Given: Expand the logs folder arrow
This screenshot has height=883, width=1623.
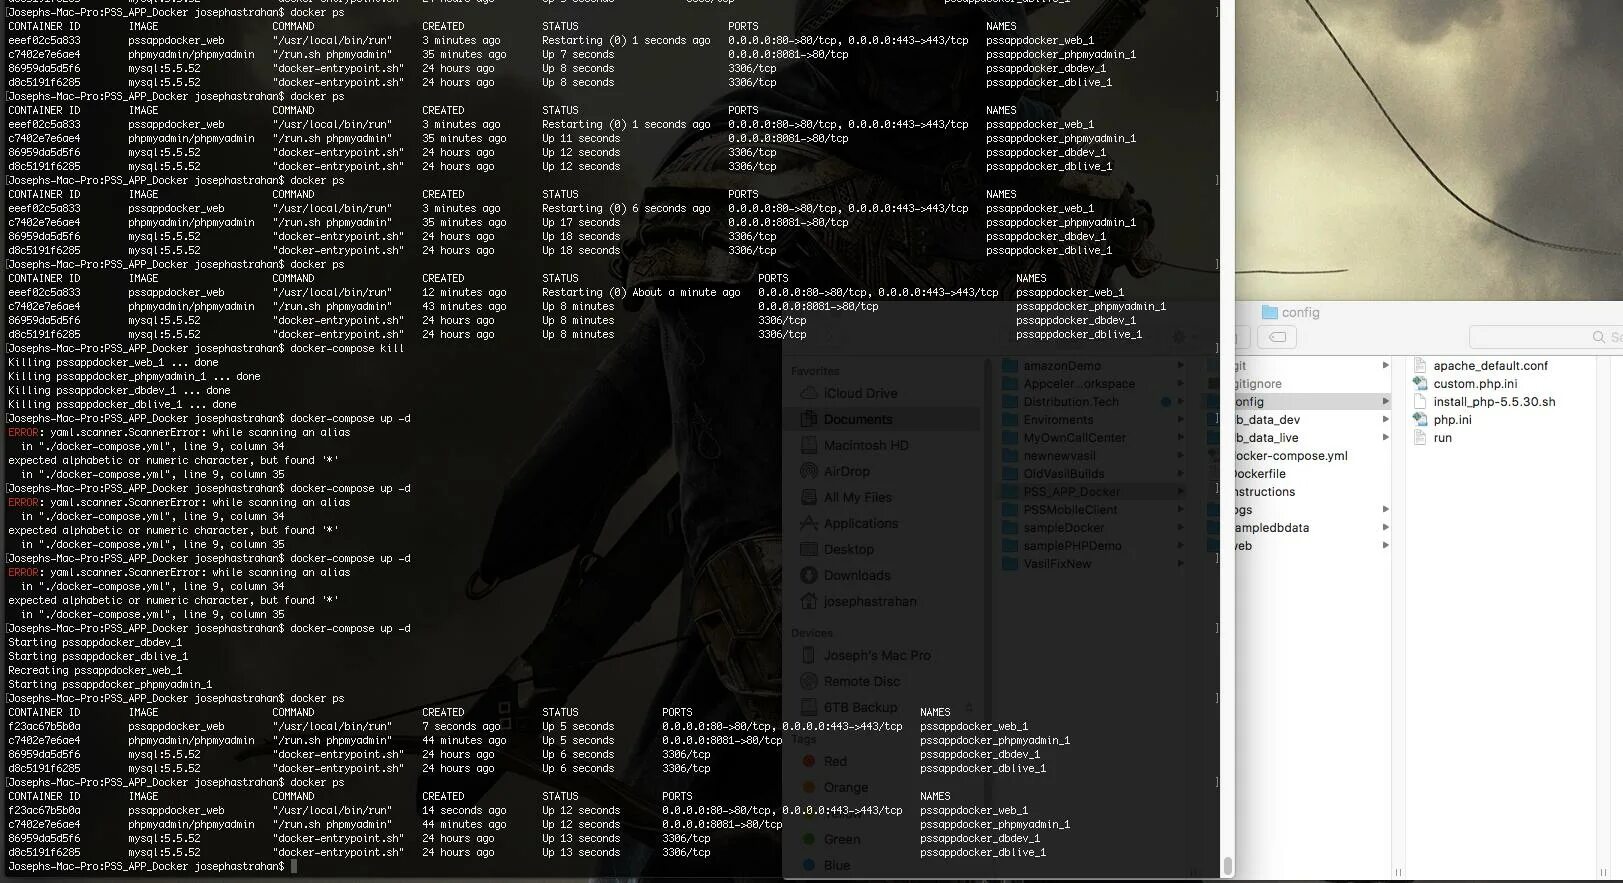Looking at the screenshot, I should (x=1385, y=510).
